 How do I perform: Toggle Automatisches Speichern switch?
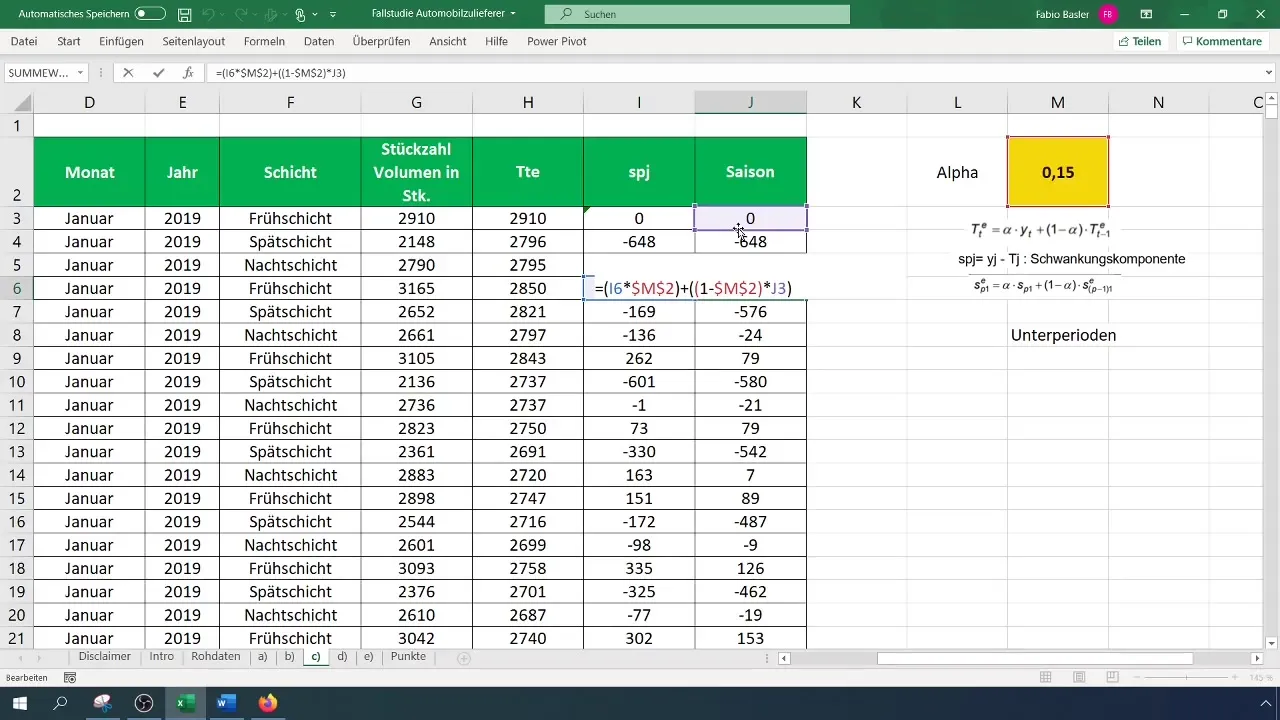(150, 14)
